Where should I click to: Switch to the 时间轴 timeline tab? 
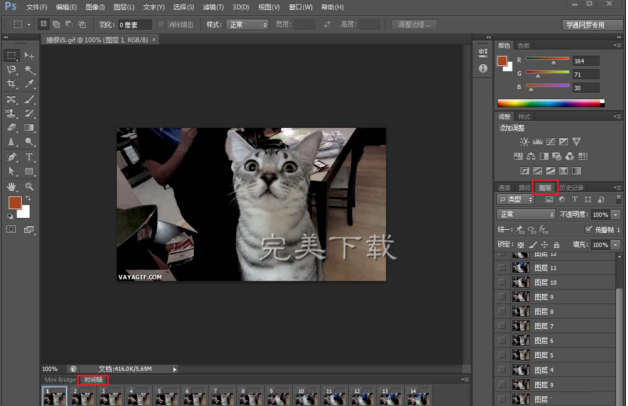pos(92,380)
